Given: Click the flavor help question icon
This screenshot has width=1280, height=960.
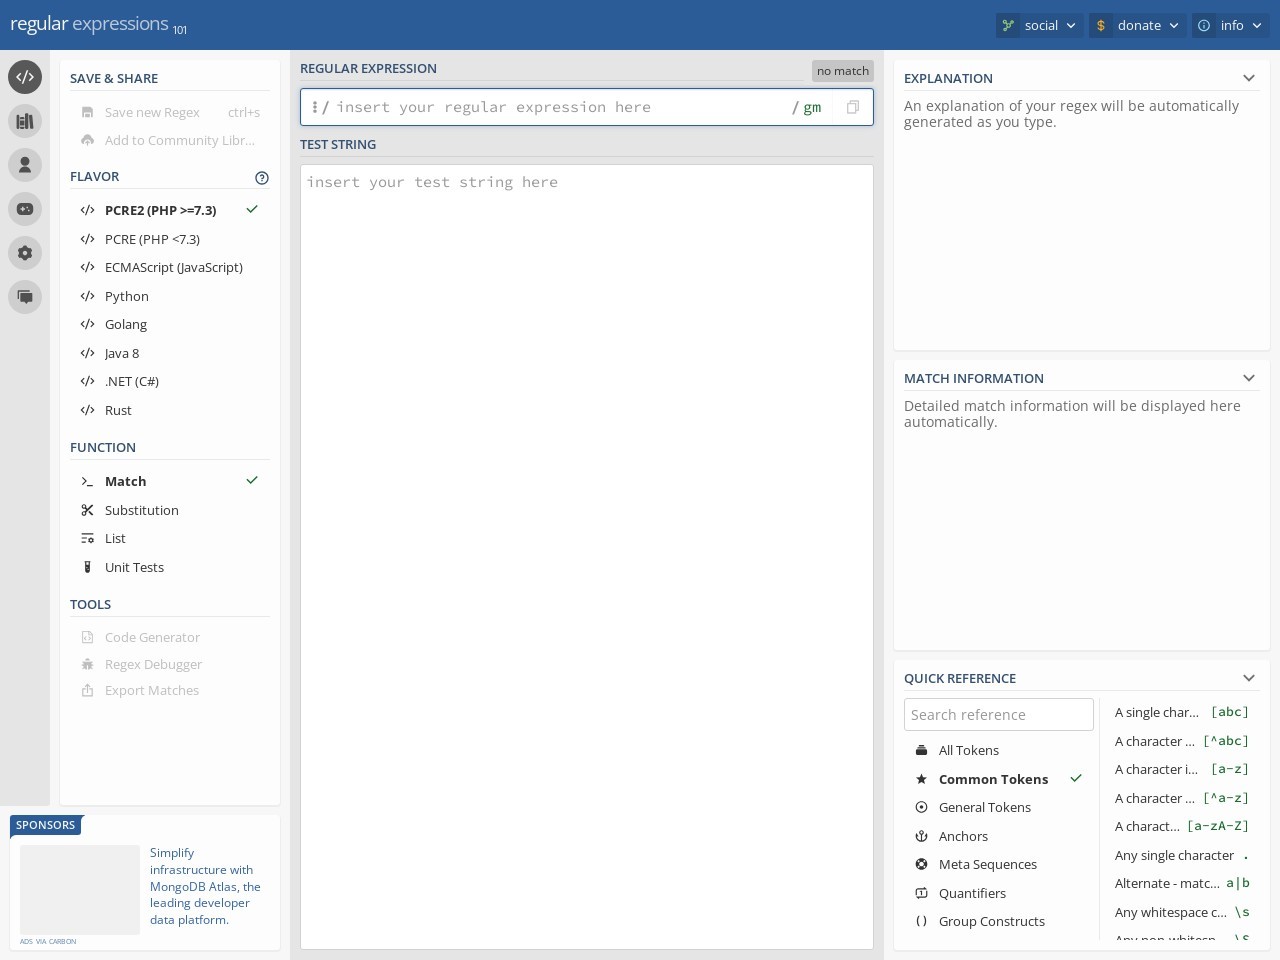Looking at the screenshot, I should coord(262,178).
